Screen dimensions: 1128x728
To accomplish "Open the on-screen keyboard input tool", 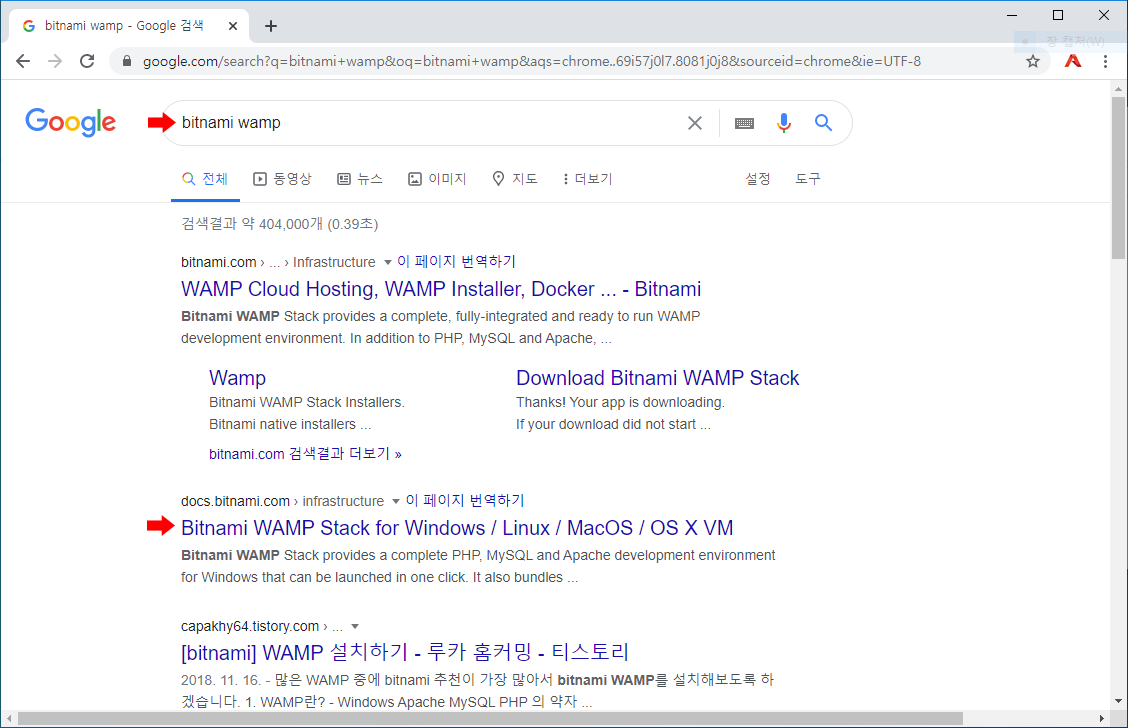I will pos(745,123).
